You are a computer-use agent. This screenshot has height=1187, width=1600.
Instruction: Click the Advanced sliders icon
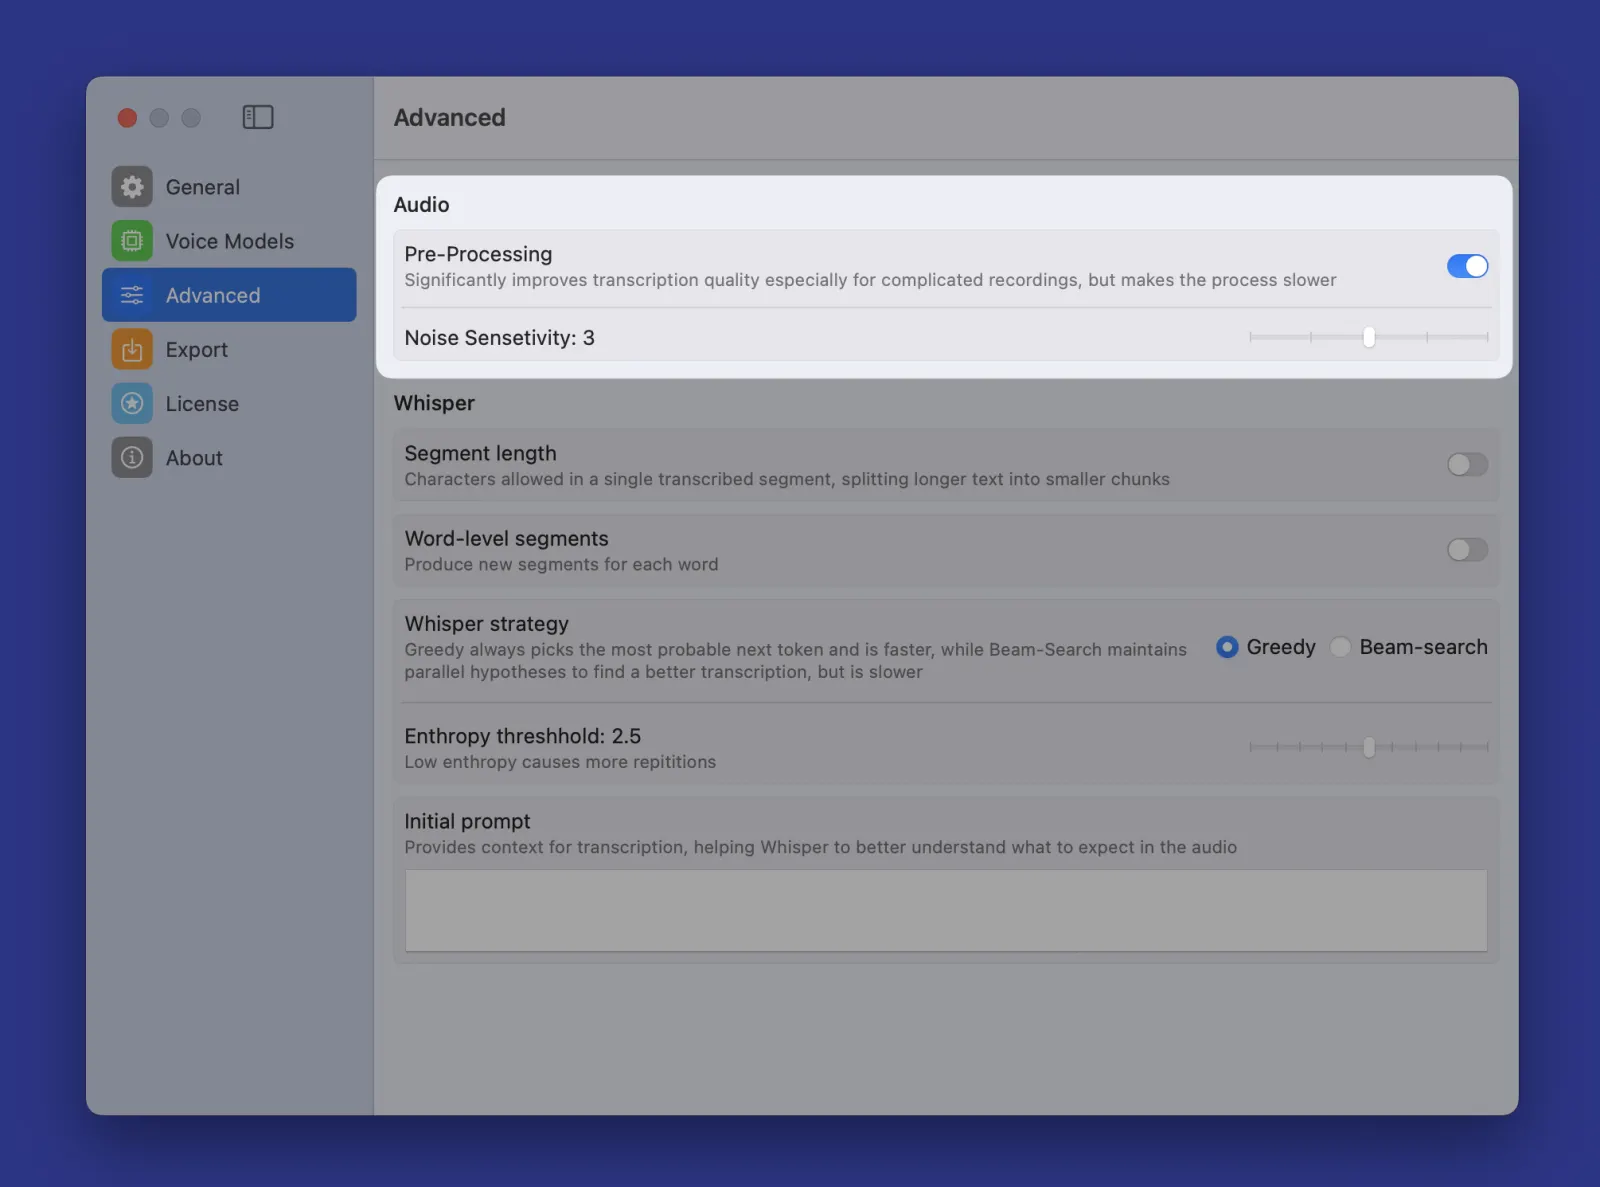(x=132, y=295)
